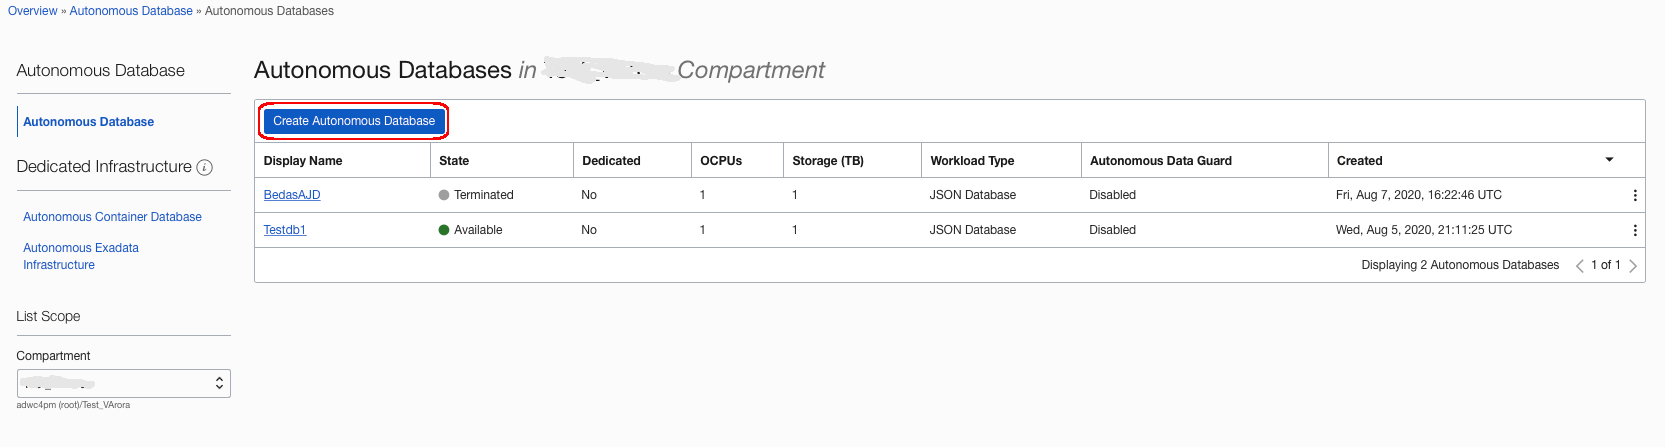
Task: Sort by the Display Name column header
Action: pos(303,161)
